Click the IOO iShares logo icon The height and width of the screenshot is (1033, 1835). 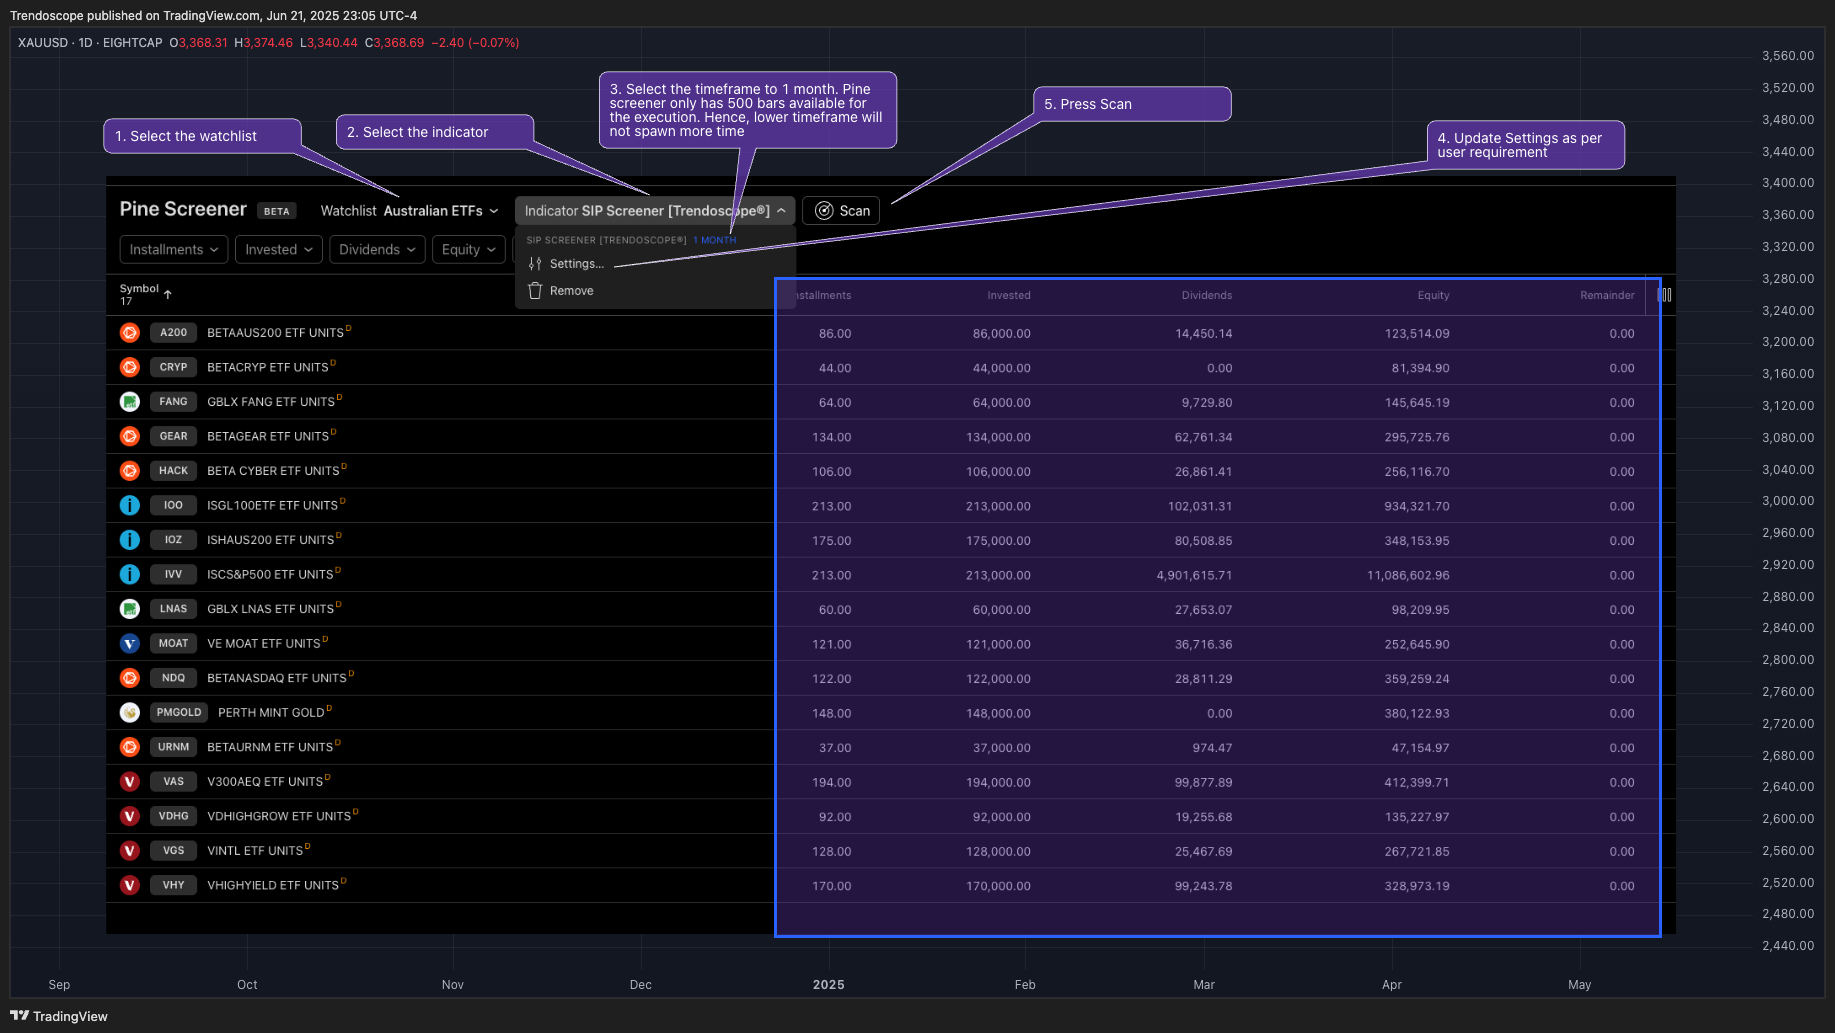pyautogui.click(x=130, y=506)
